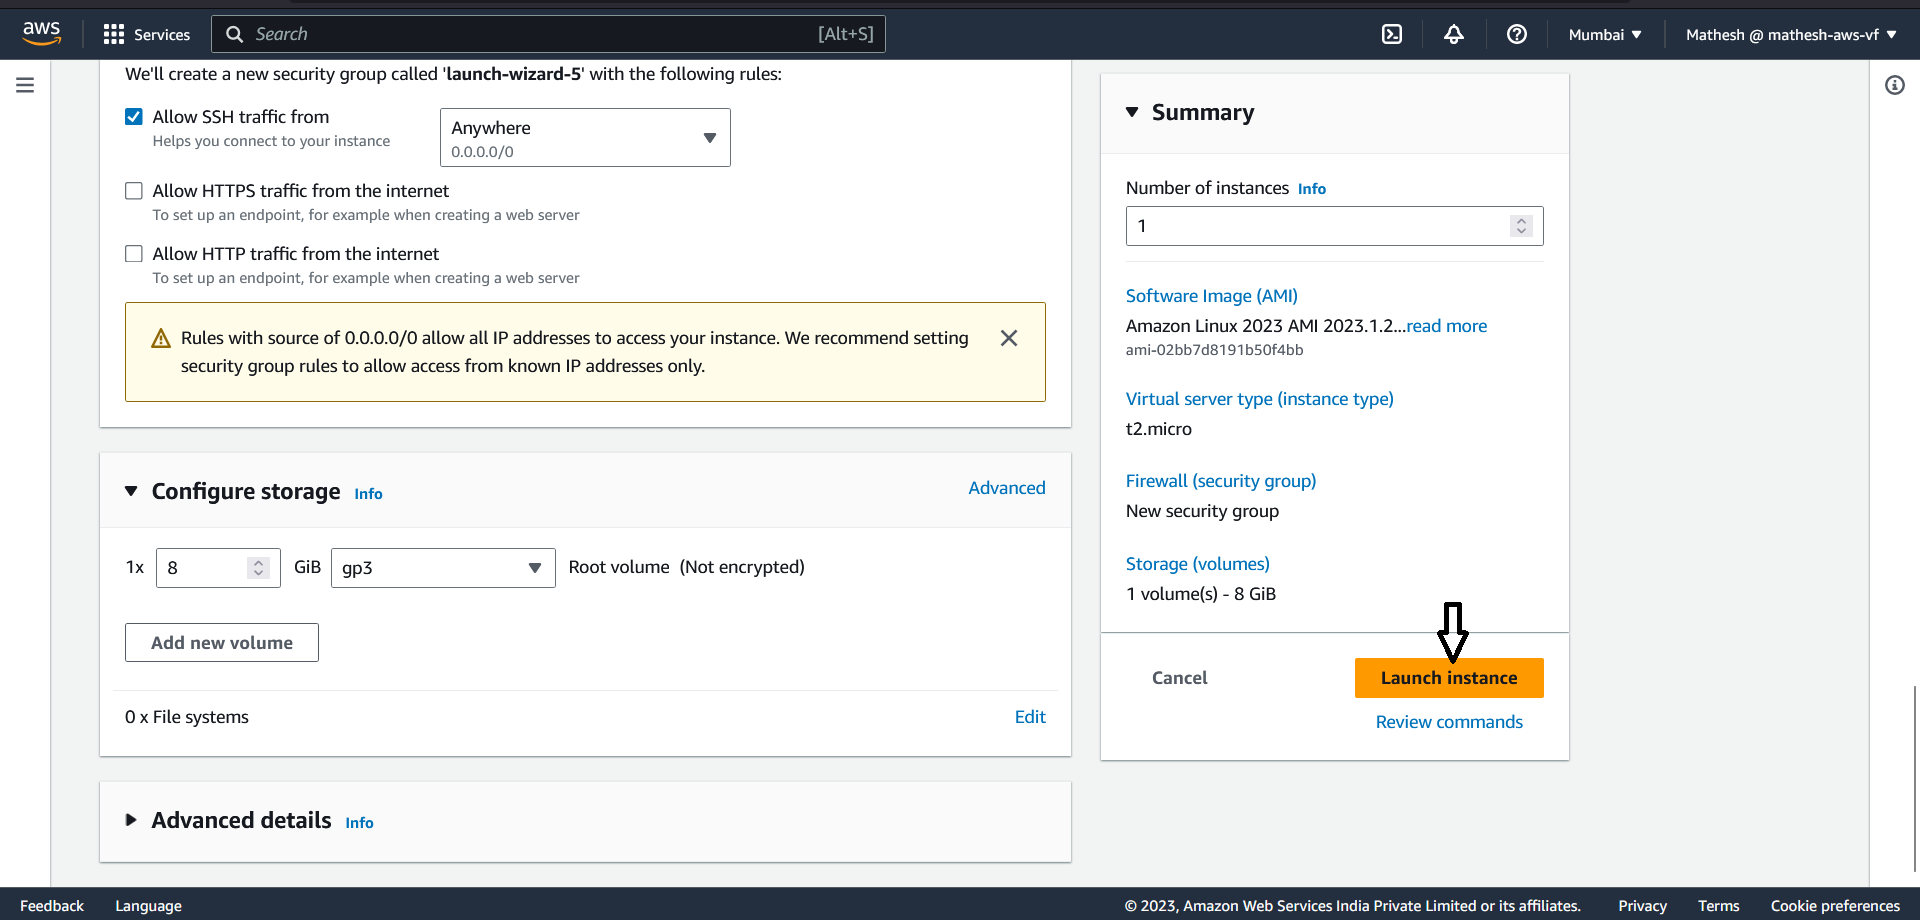Image resolution: width=1920 pixels, height=920 pixels.
Task: Click Info next to Advanced details
Action: pos(359,823)
